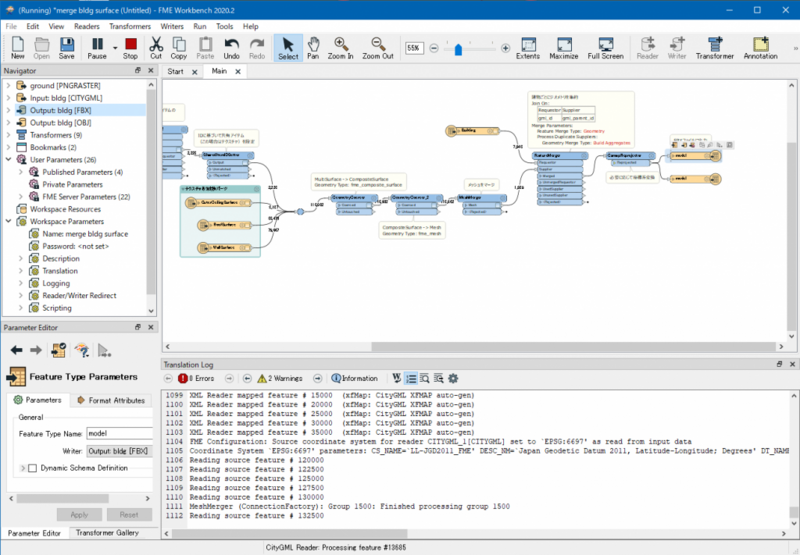Switch to Transformer Gallery tab

coord(107,533)
